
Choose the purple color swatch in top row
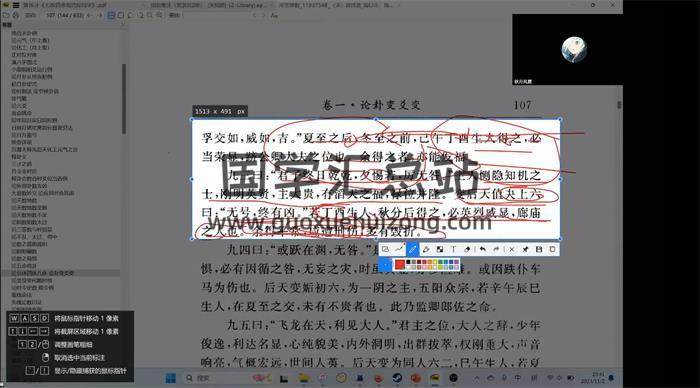pos(456,262)
